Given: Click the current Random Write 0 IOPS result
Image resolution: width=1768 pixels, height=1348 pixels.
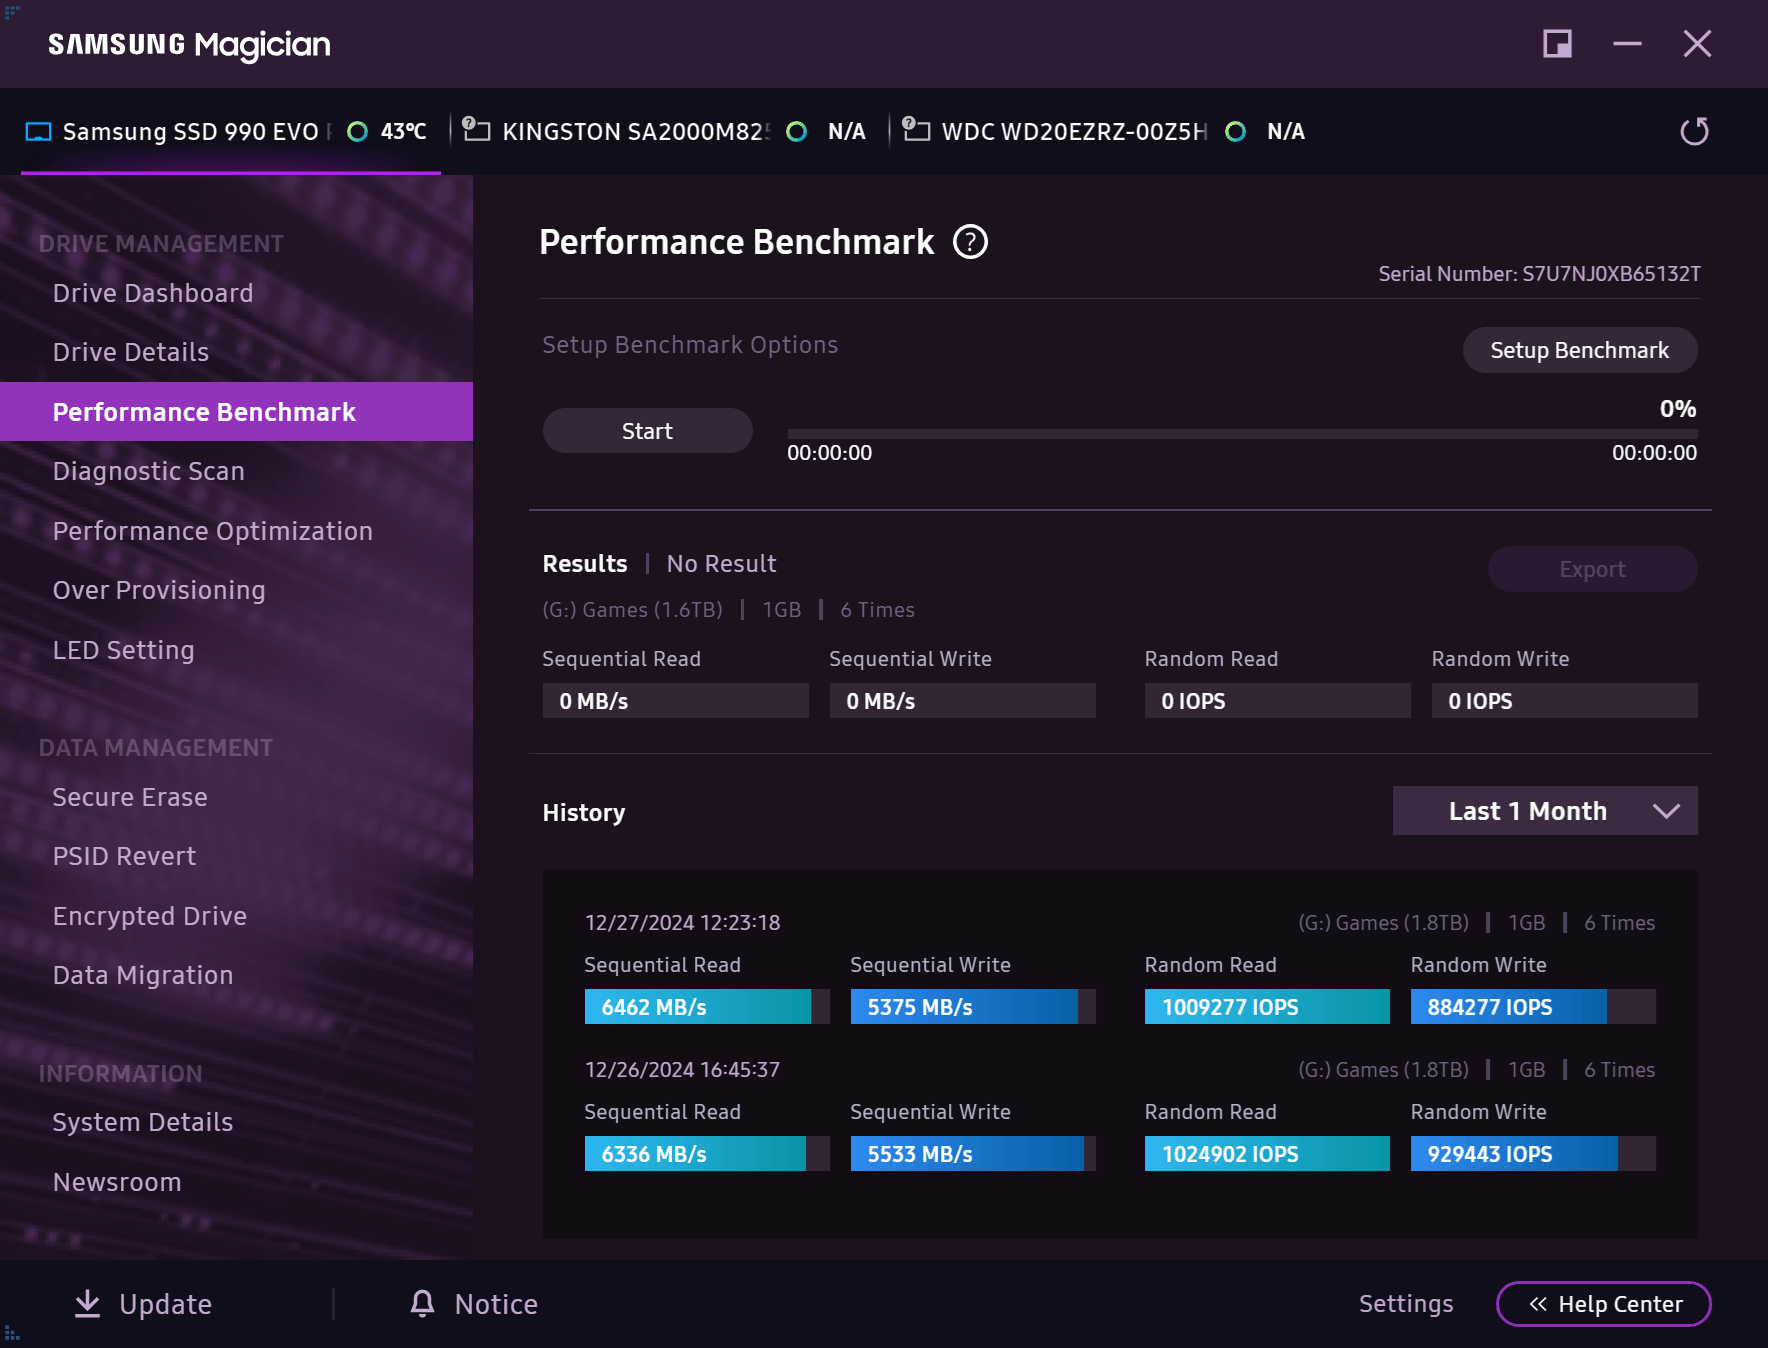Looking at the screenshot, I should [1565, 701].
